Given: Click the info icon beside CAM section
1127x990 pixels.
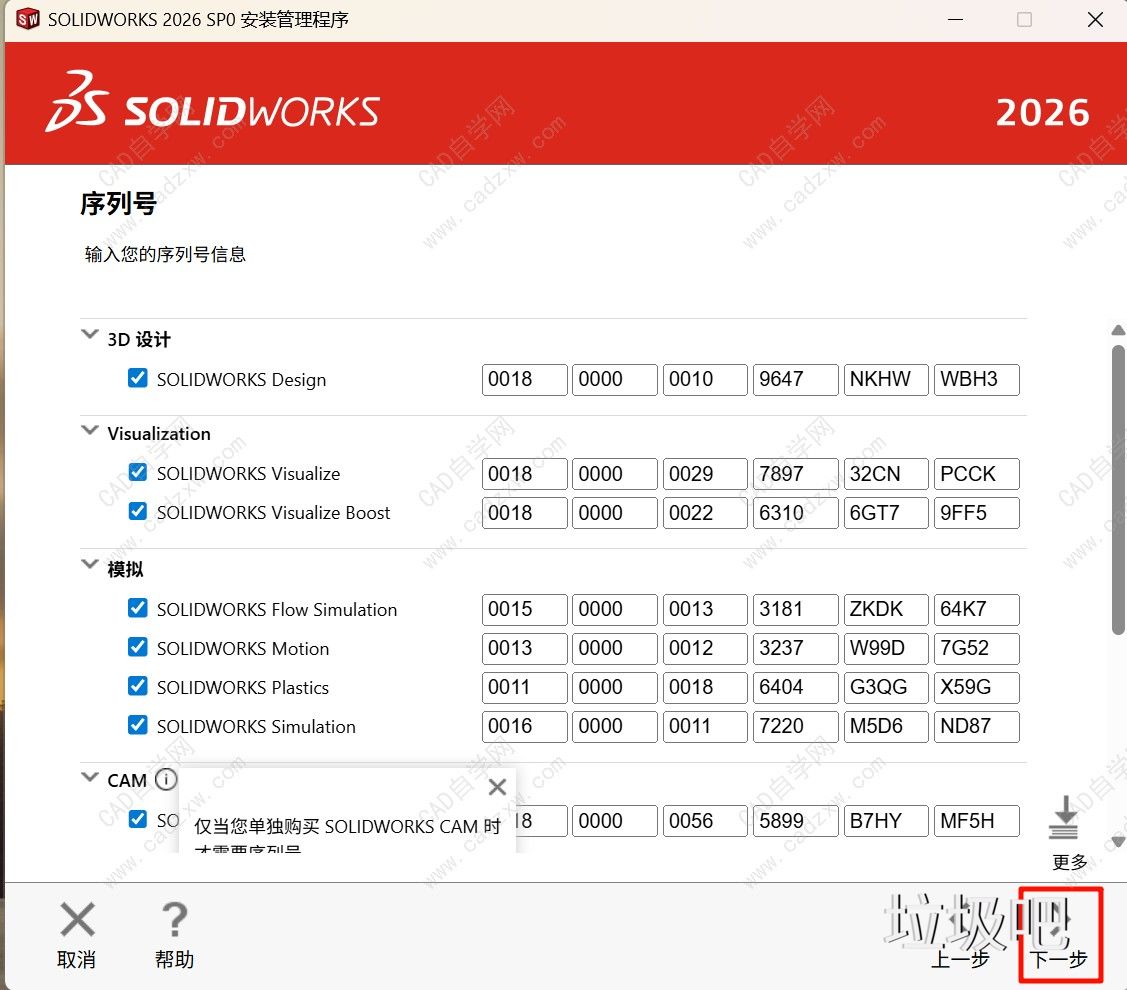Looking at the screenshot, I should (x=166, y=780).
